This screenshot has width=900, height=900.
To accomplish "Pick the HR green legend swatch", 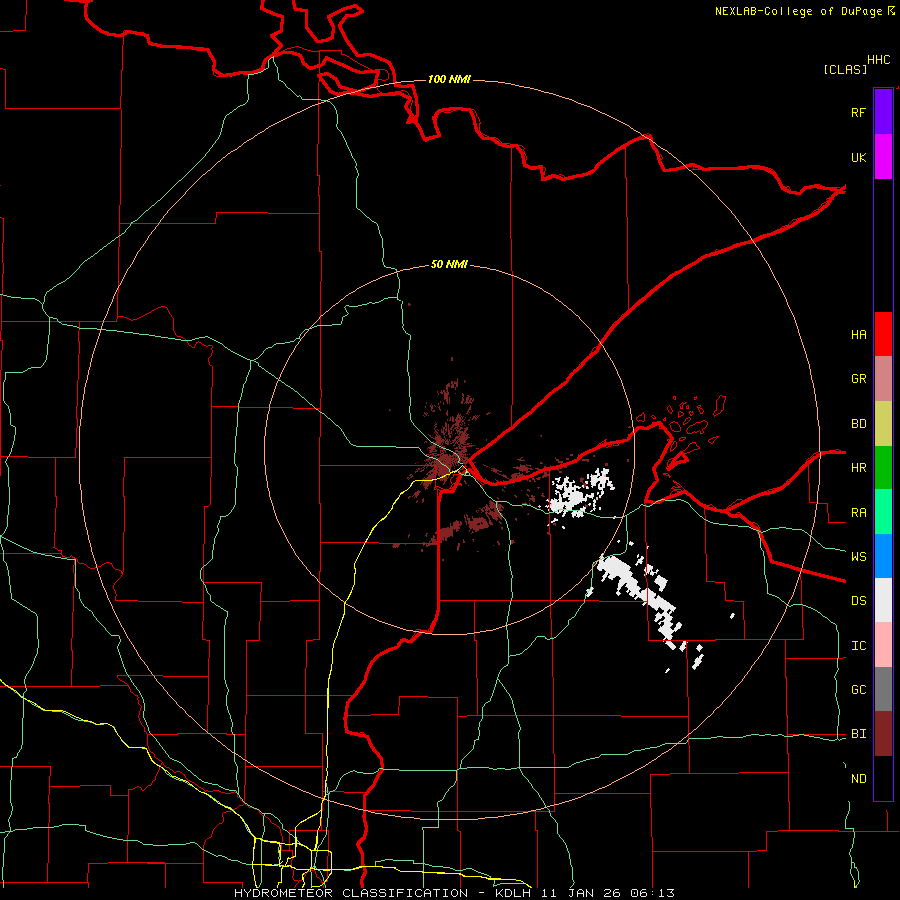I will click(883, 468).
